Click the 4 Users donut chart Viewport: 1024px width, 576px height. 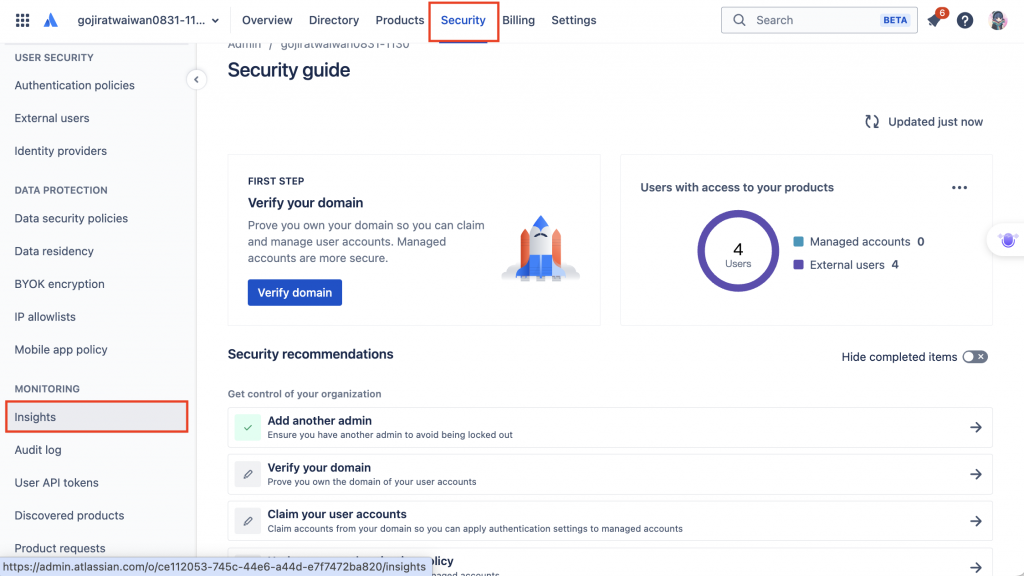coord(738,251)
